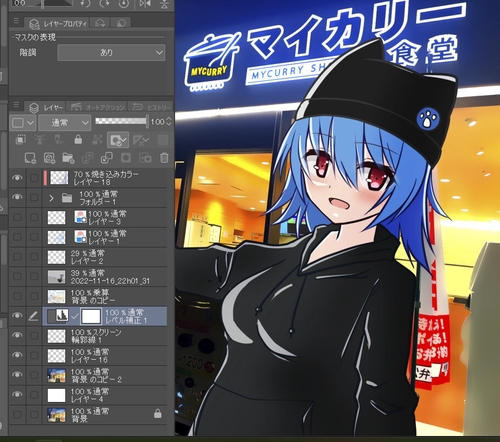
Task: Apply mask to layer icon
Action: click(145, 158)
